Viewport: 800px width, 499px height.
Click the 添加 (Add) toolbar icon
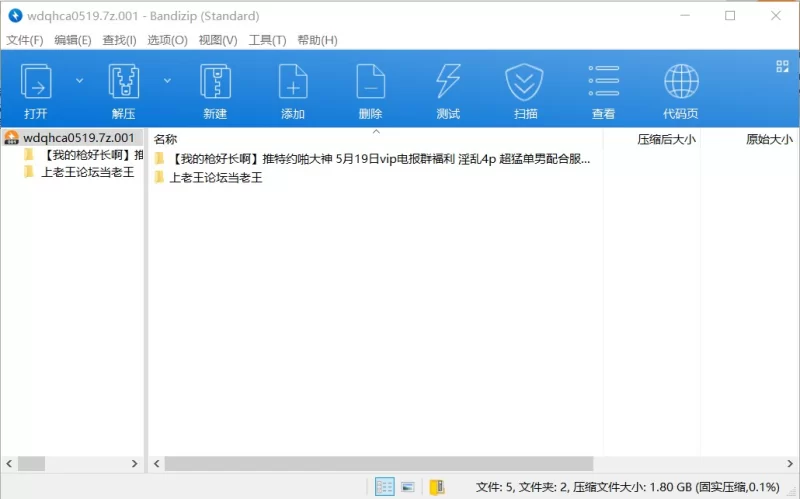293,82
